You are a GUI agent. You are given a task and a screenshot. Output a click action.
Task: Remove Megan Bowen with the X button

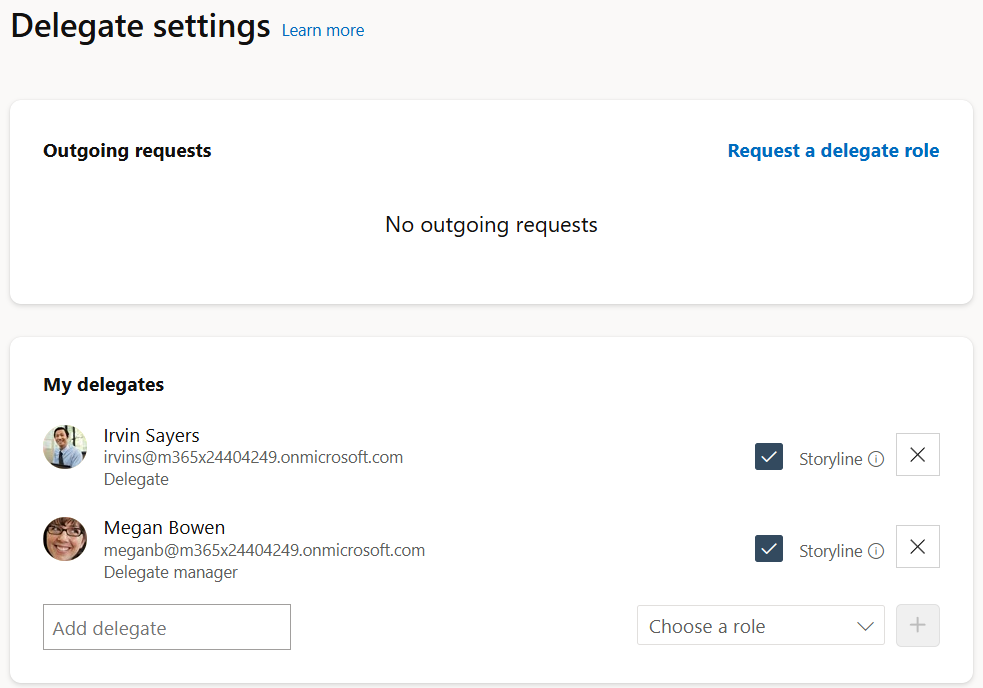tap(917, 546)
